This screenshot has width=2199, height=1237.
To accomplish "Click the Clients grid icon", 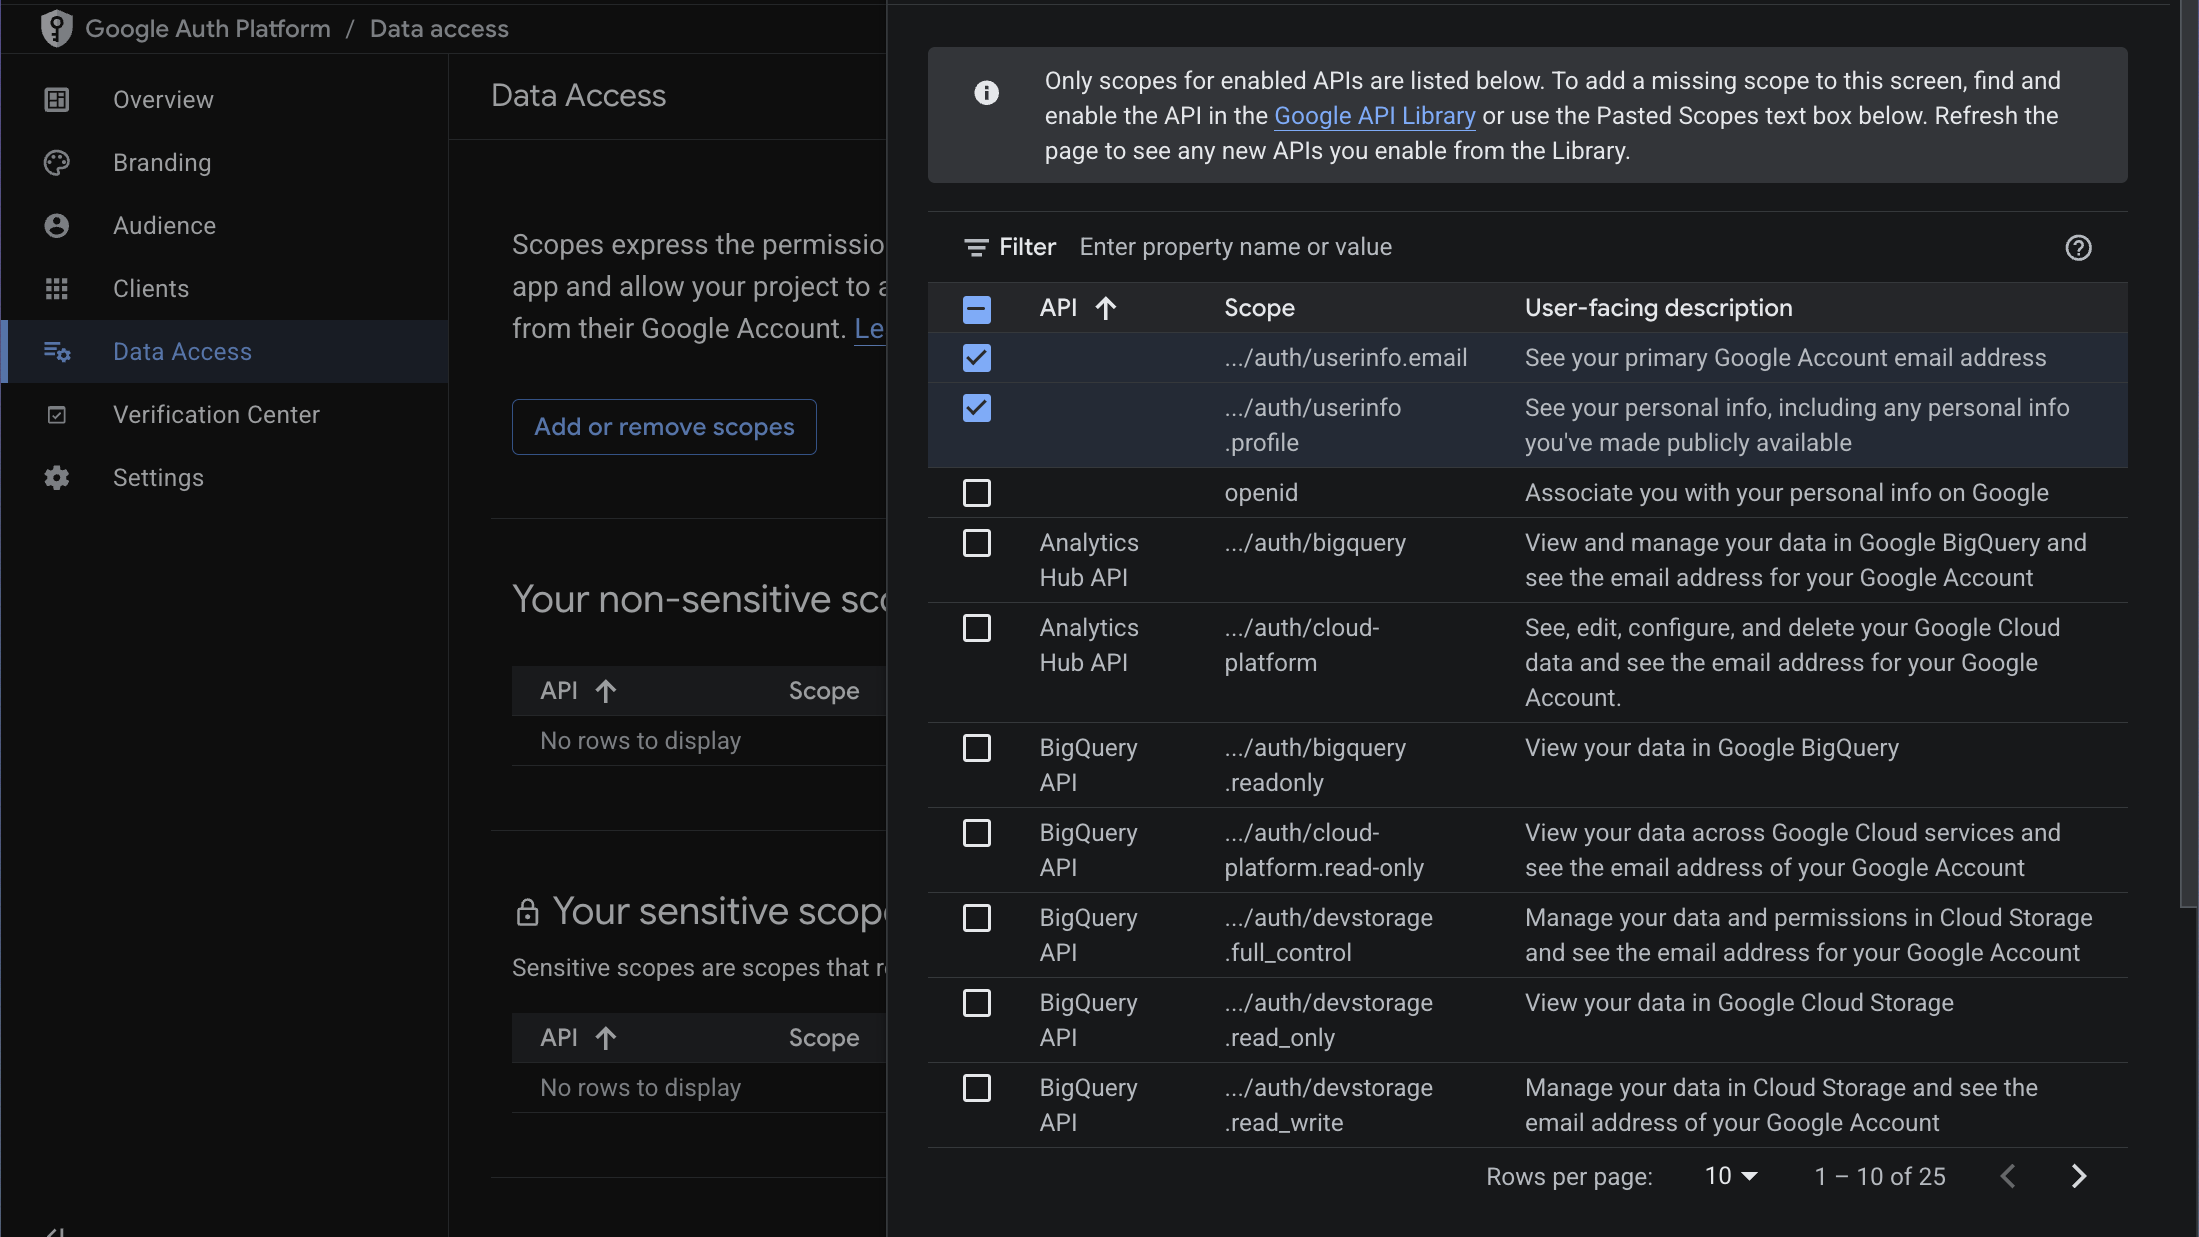I will 57,289.
